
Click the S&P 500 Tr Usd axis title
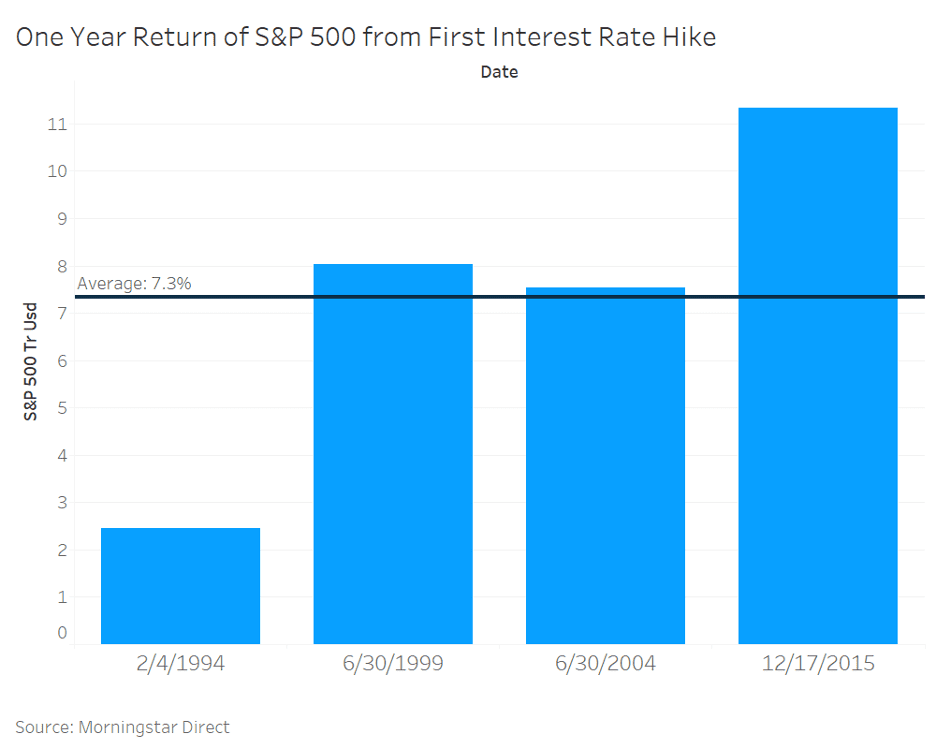click(31, 361)
